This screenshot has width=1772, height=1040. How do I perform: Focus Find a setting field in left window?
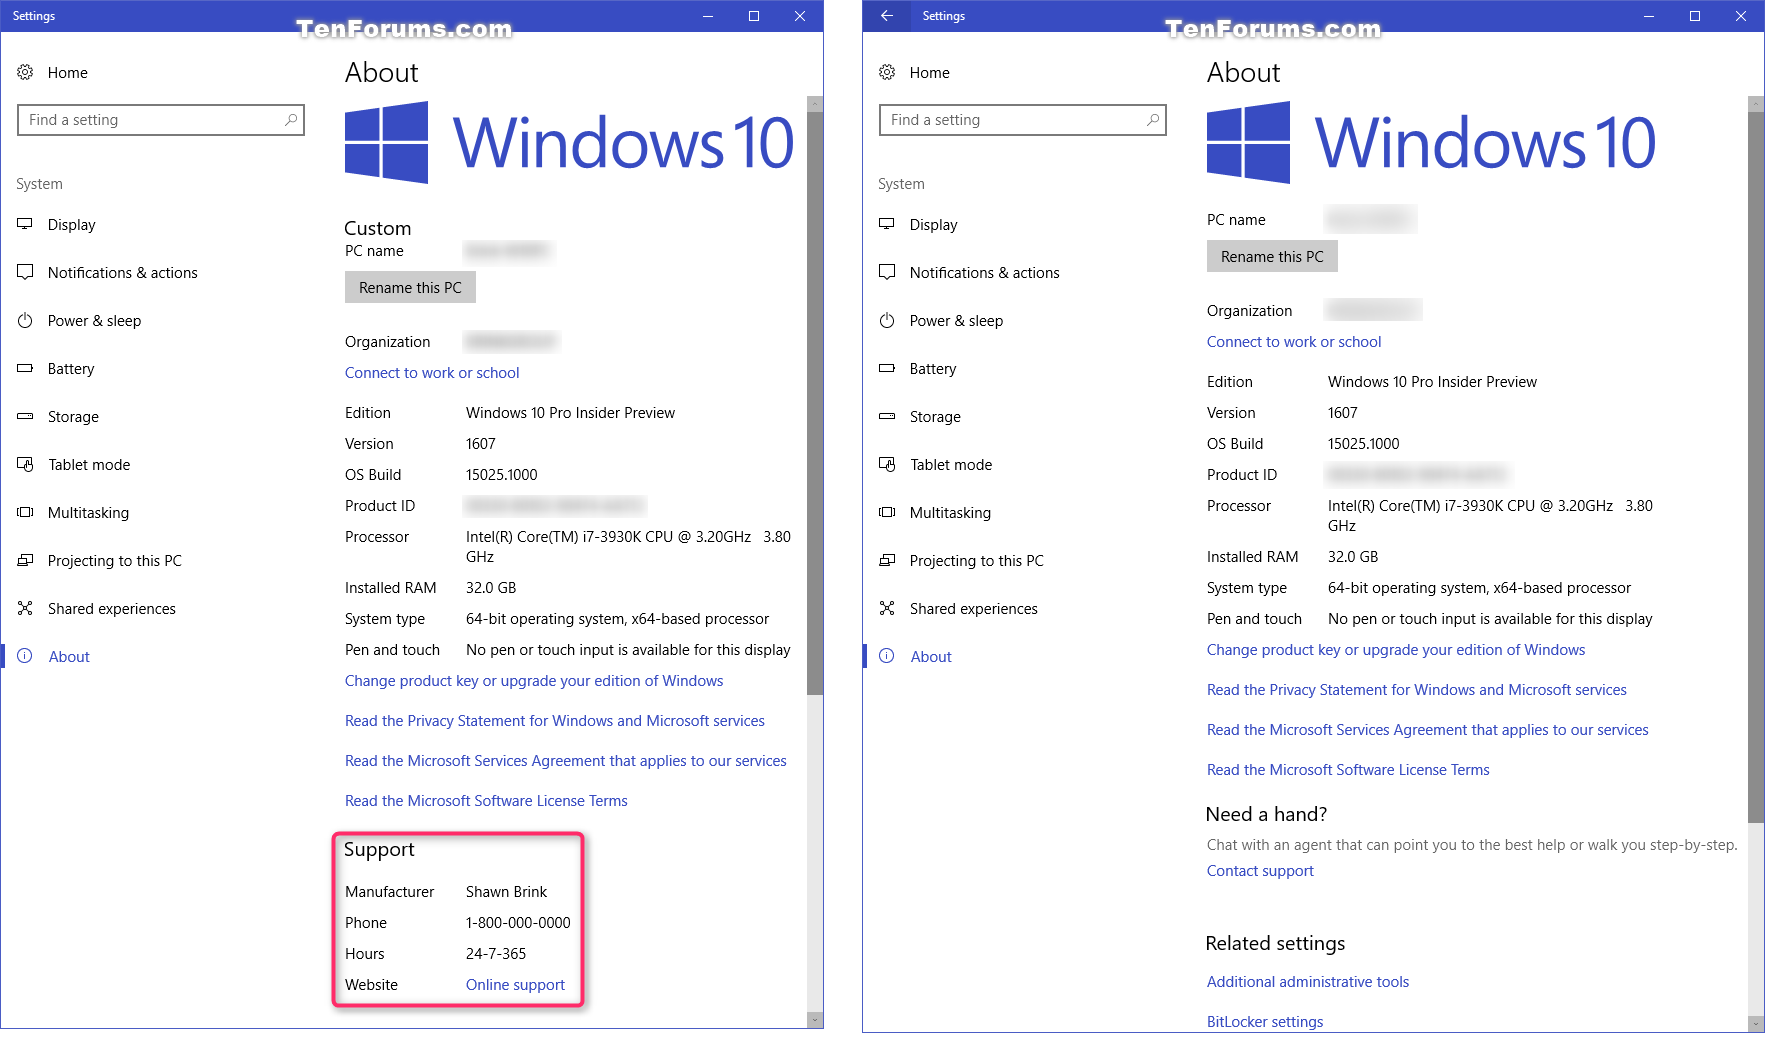tap(161, 120)
